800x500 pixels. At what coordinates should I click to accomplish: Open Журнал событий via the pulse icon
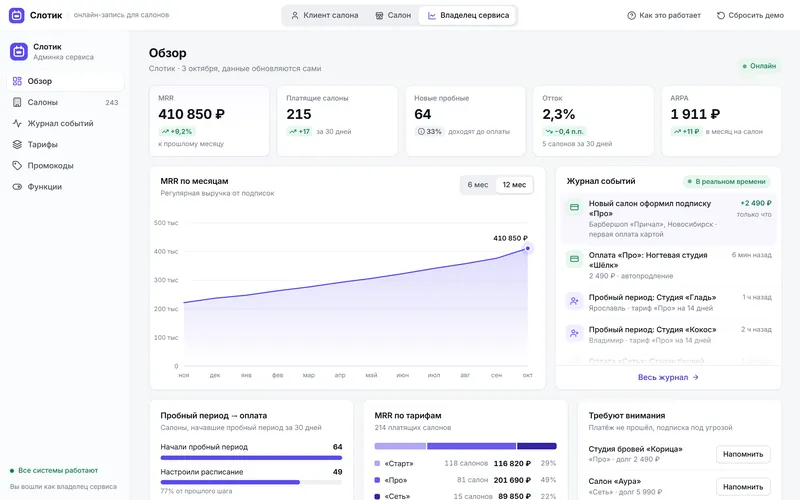(x=17, y=123)
